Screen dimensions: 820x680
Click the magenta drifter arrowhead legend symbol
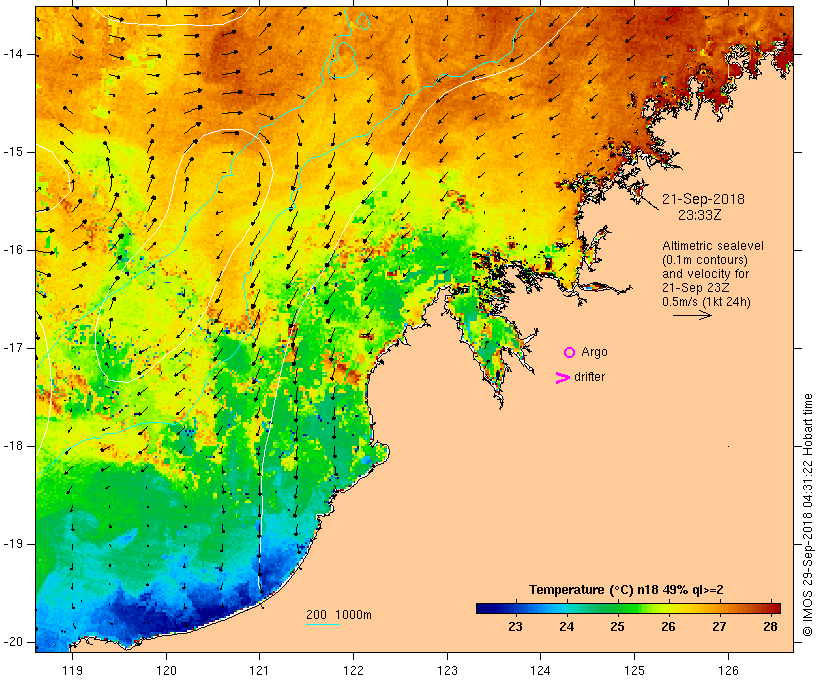pos(562,378)
